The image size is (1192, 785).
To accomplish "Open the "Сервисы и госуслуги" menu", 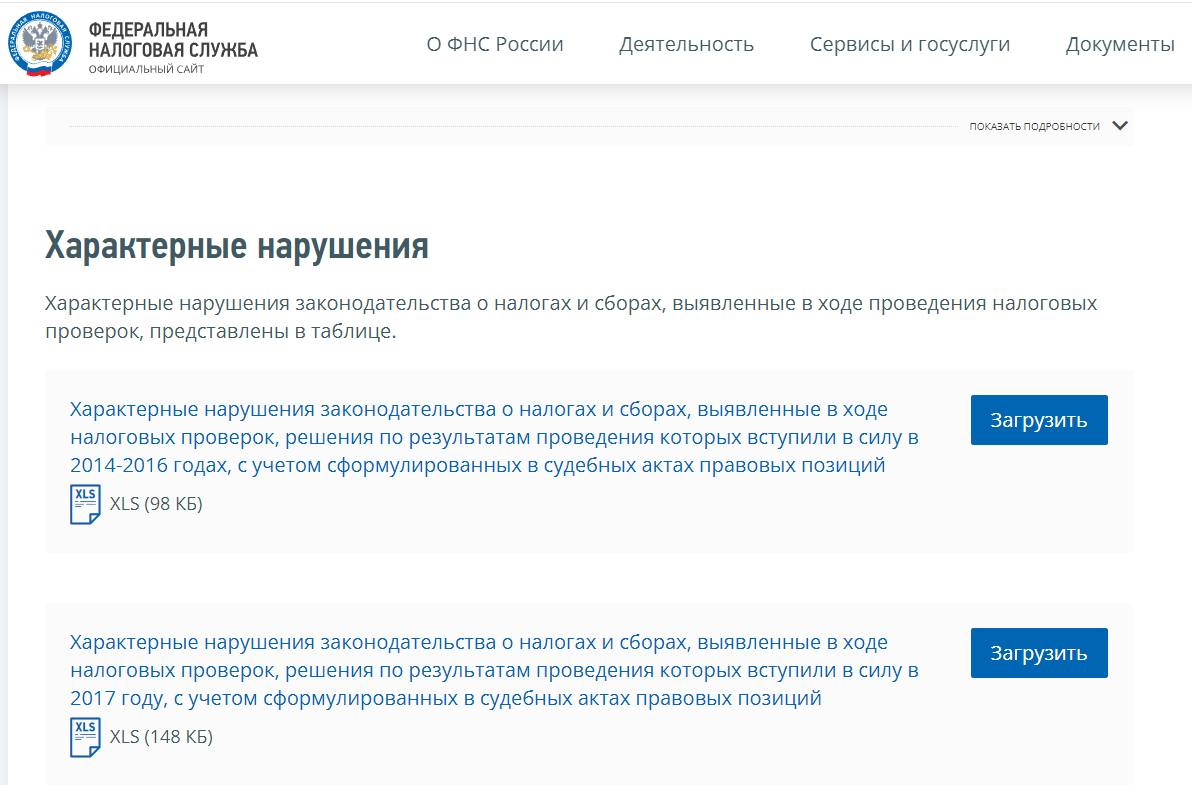I will pyautogui.click(x=910, y=44).
